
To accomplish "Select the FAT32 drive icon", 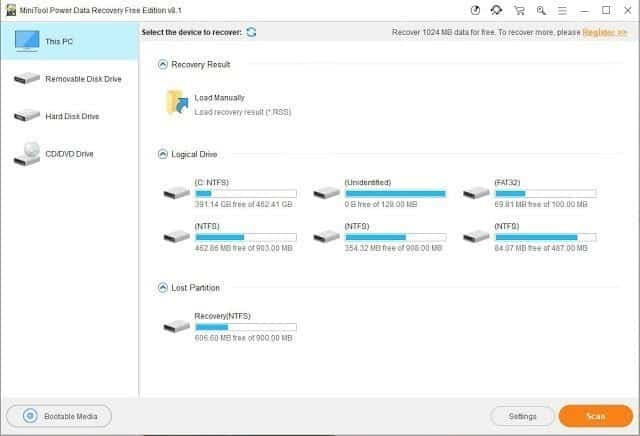I will [476, 193].
